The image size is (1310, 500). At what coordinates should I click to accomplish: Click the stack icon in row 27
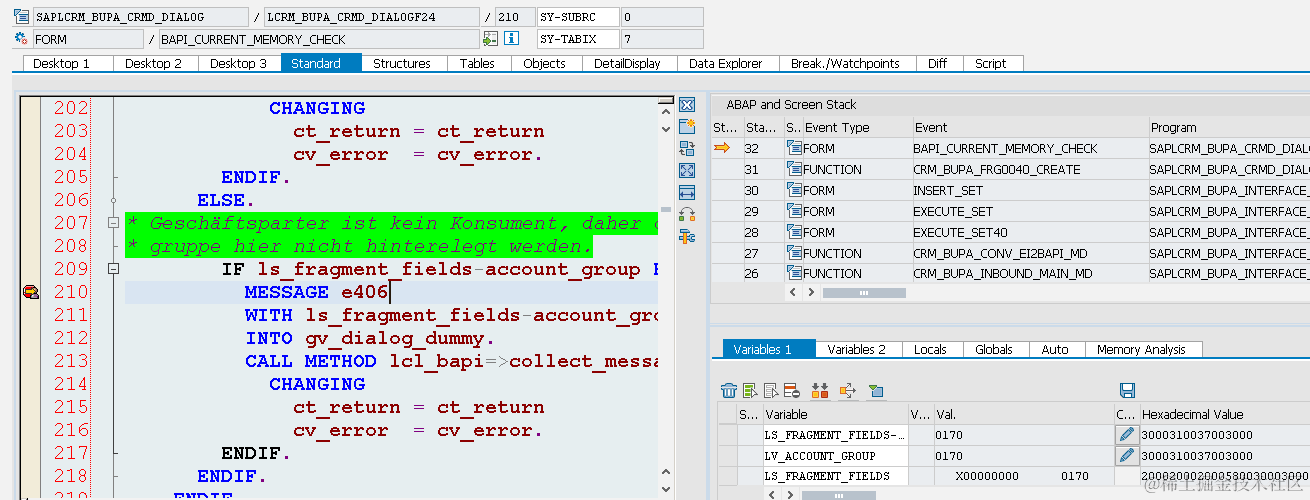(x=795, y=253)
